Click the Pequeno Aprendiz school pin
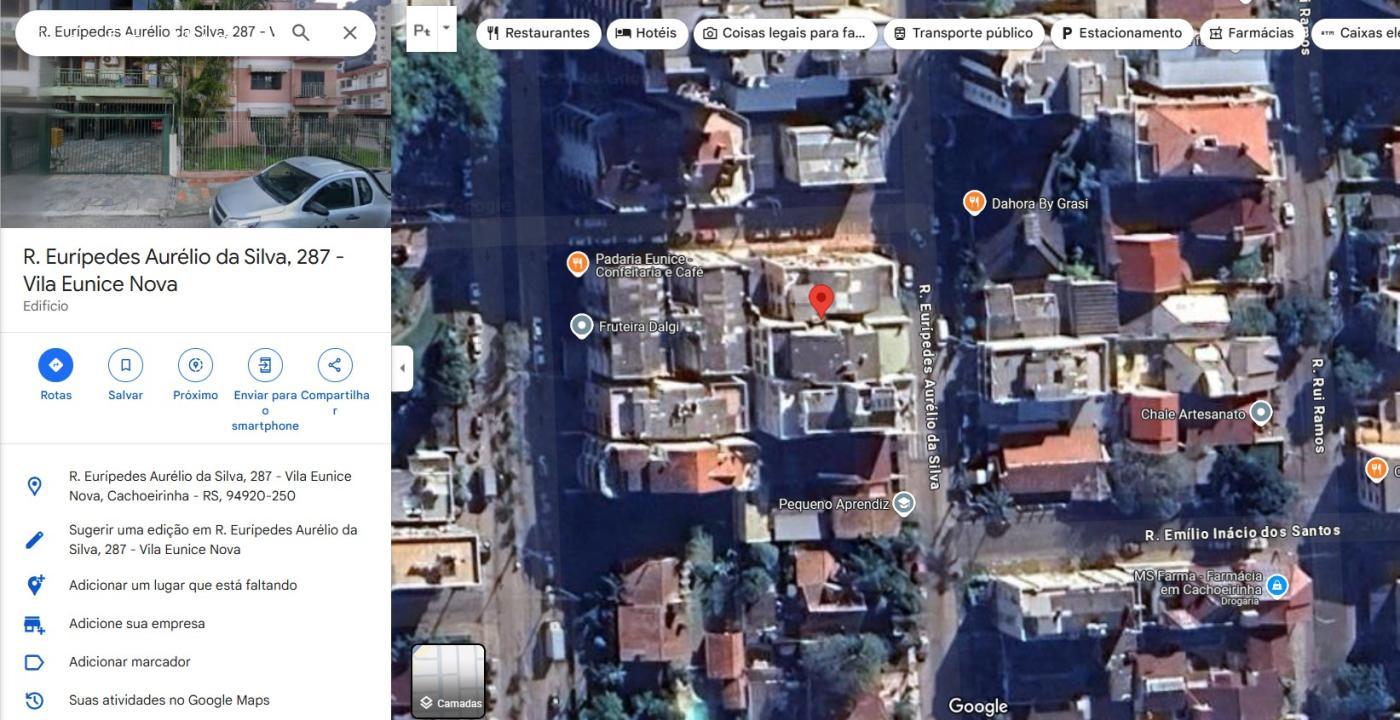1400x720 pixels. pyautogui.click(x=904, y=502)
